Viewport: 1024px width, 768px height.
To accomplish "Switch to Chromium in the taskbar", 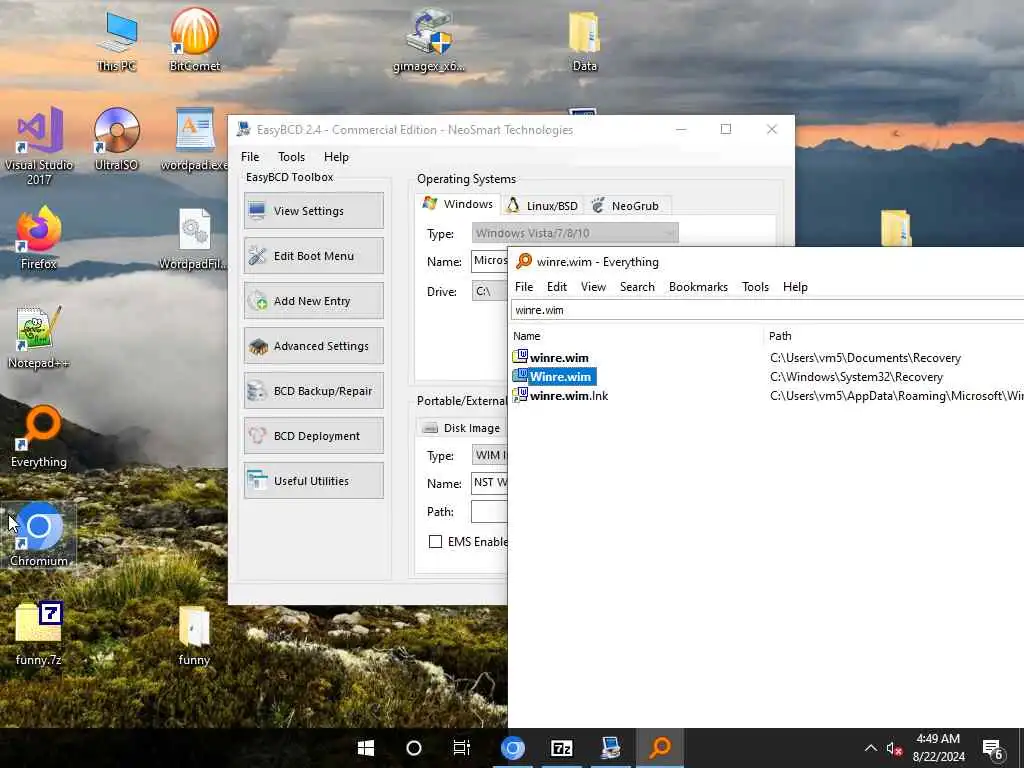I will coord(513,748).
